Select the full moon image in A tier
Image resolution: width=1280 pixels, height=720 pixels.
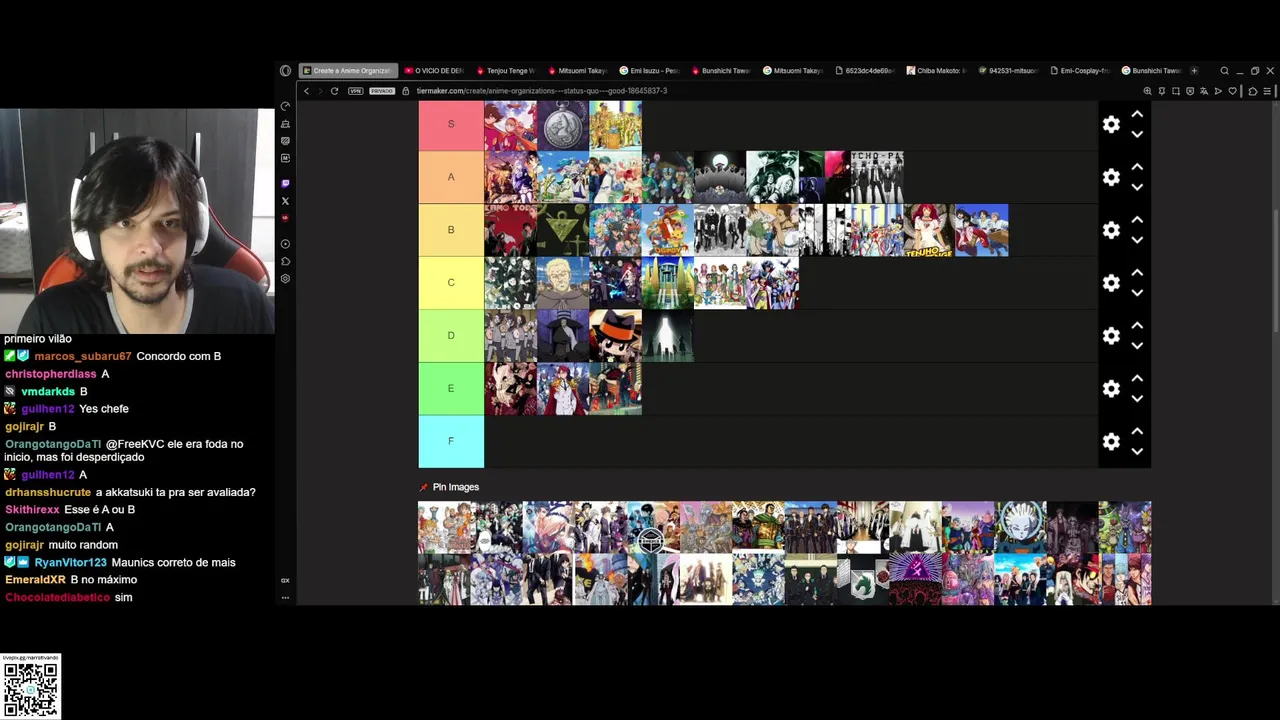pos(720,177)
